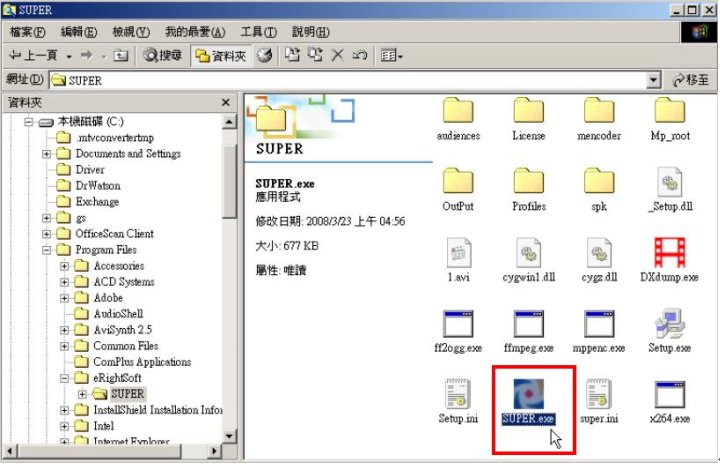Click folder tree scroll down arrow

click(230, 435)
